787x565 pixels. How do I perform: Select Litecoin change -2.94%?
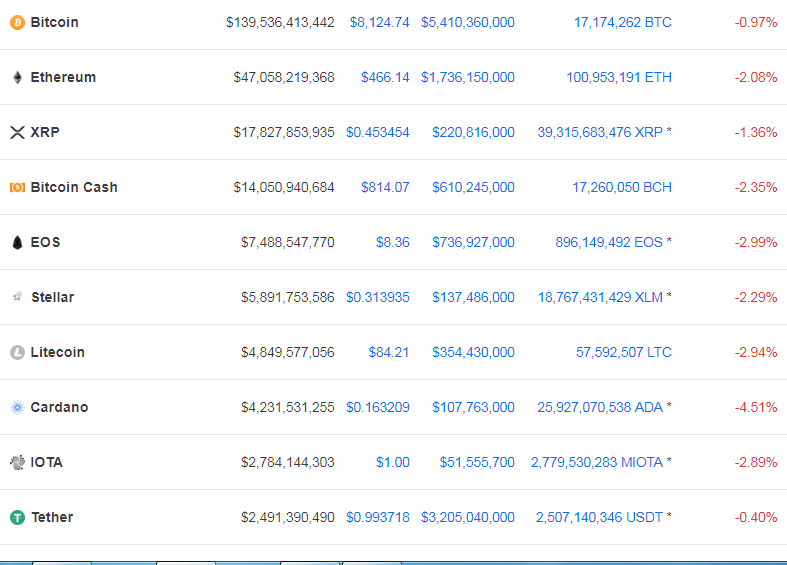[756, 352]
